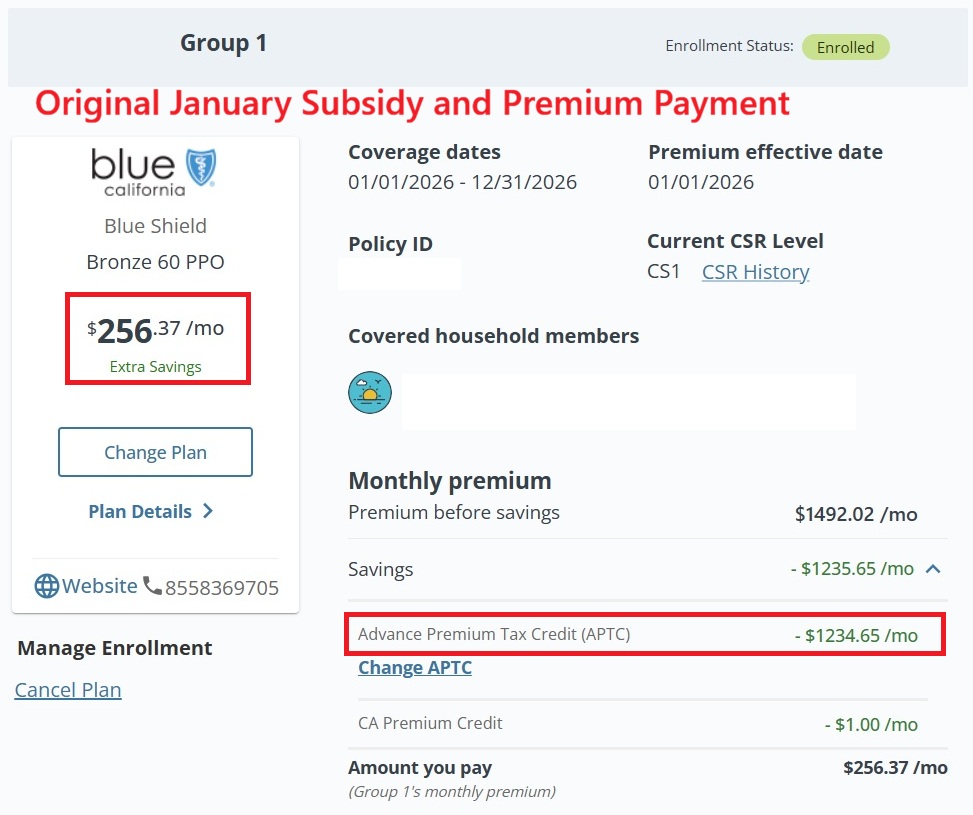Click the Enrolled status badge
The height and width of the screenshot is (815, 973).
click(x=845, y=46)
